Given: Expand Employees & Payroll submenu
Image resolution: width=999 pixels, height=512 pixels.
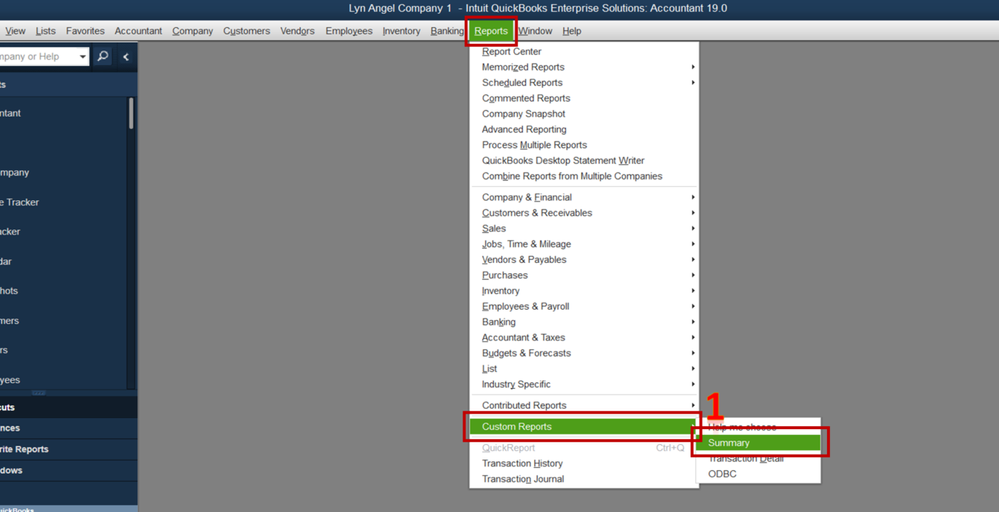Looking at the screenshot, I should [x=584, y=306].
